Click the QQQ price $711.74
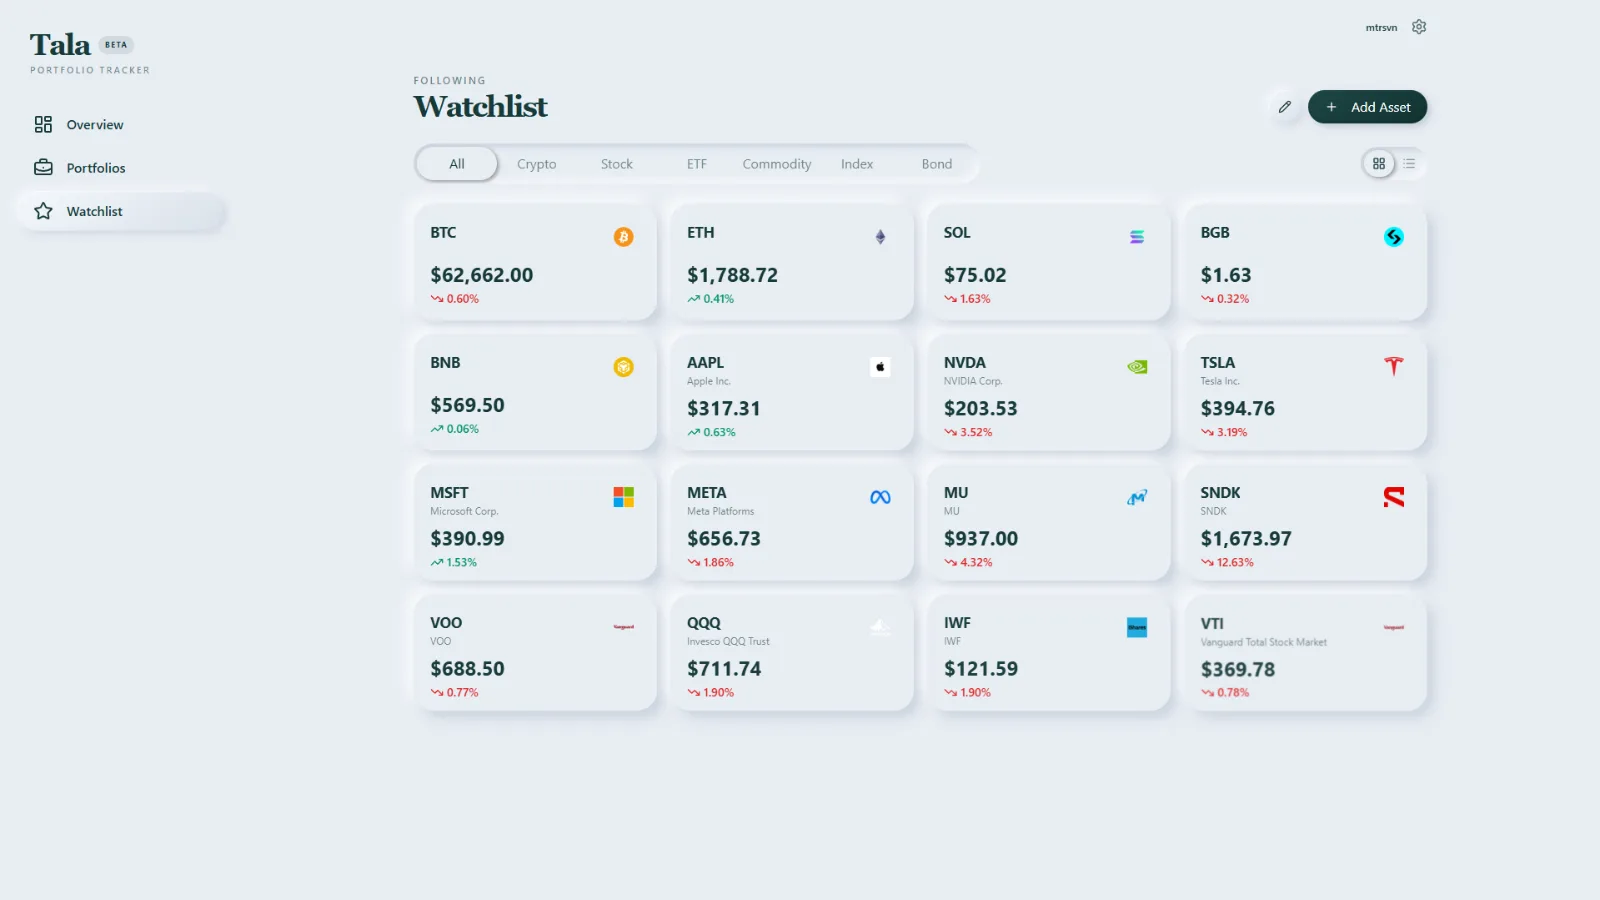The image size is (1600, 900). (x=724, y=669)
